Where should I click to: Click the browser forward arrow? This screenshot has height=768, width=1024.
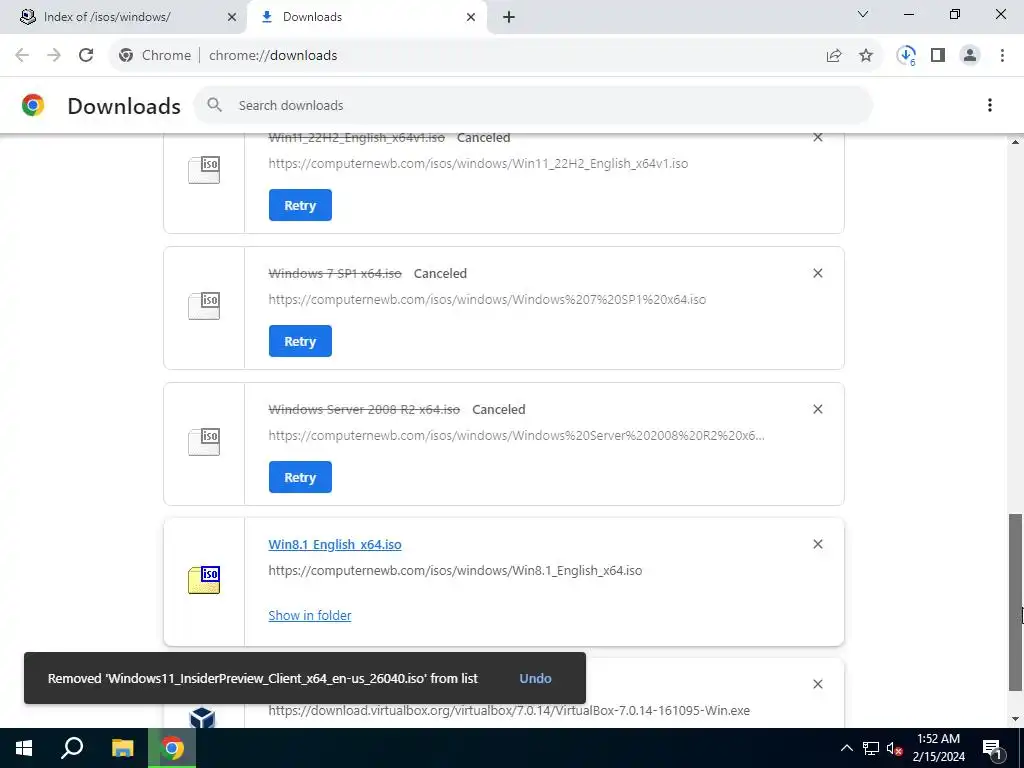click(x=54, y=56)
